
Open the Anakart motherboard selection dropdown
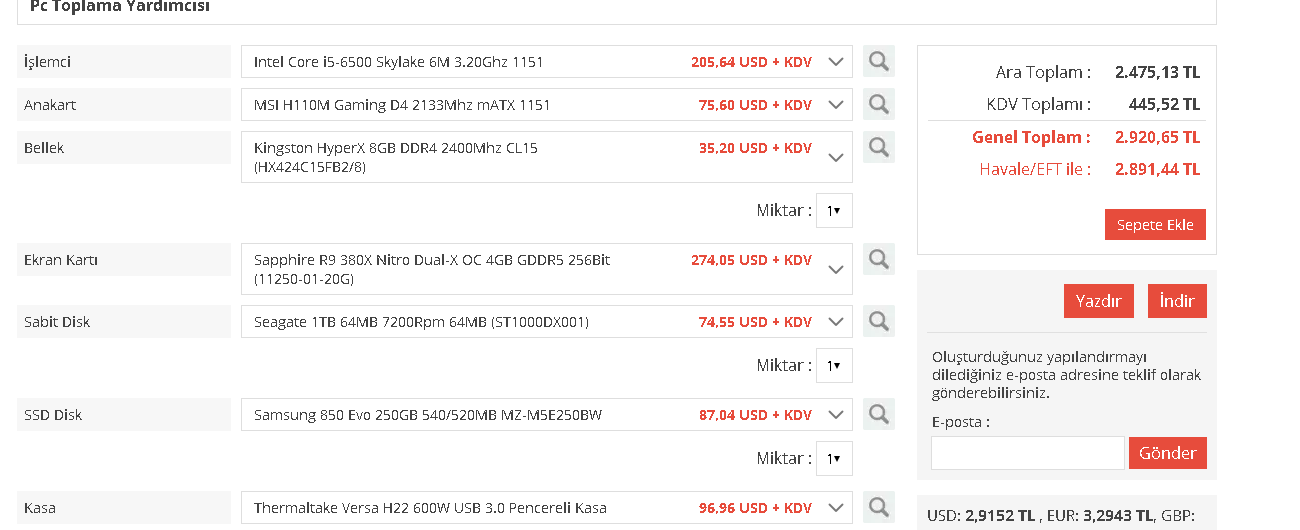tap(836, 105)
